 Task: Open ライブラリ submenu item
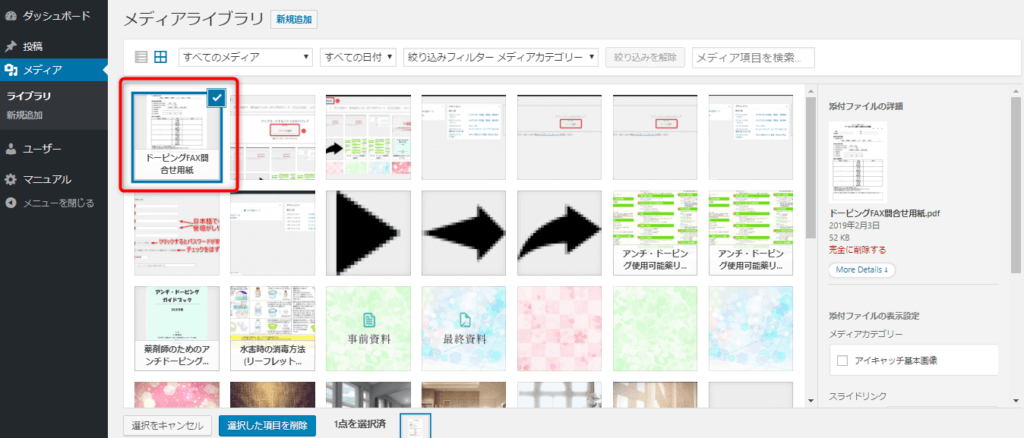coord(29,96)
